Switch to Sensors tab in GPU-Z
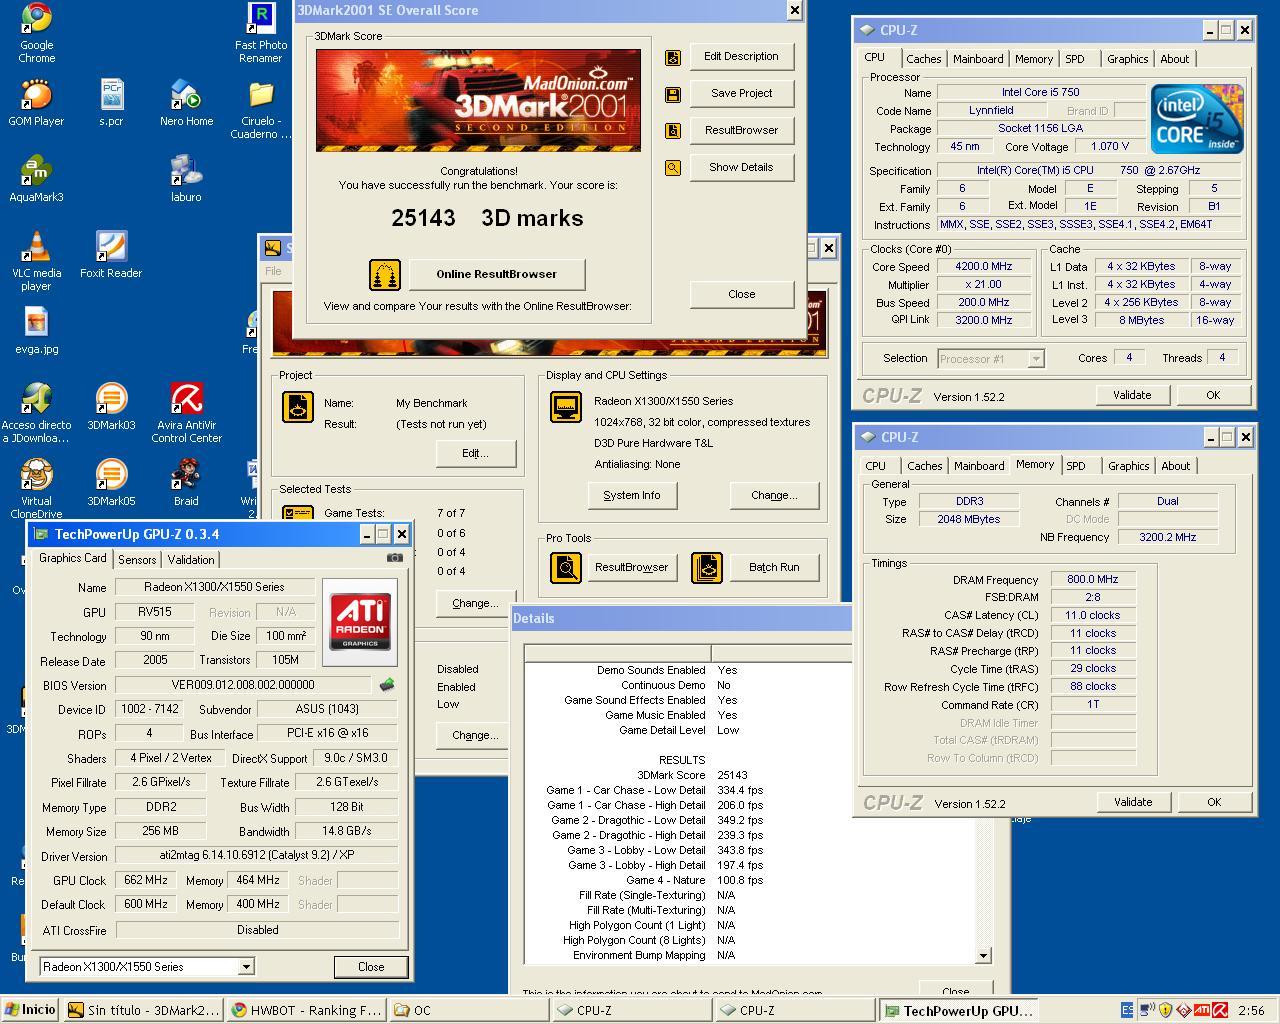Image resolution: width=1280 pixels, height=1024 pixels. [137, 560]
